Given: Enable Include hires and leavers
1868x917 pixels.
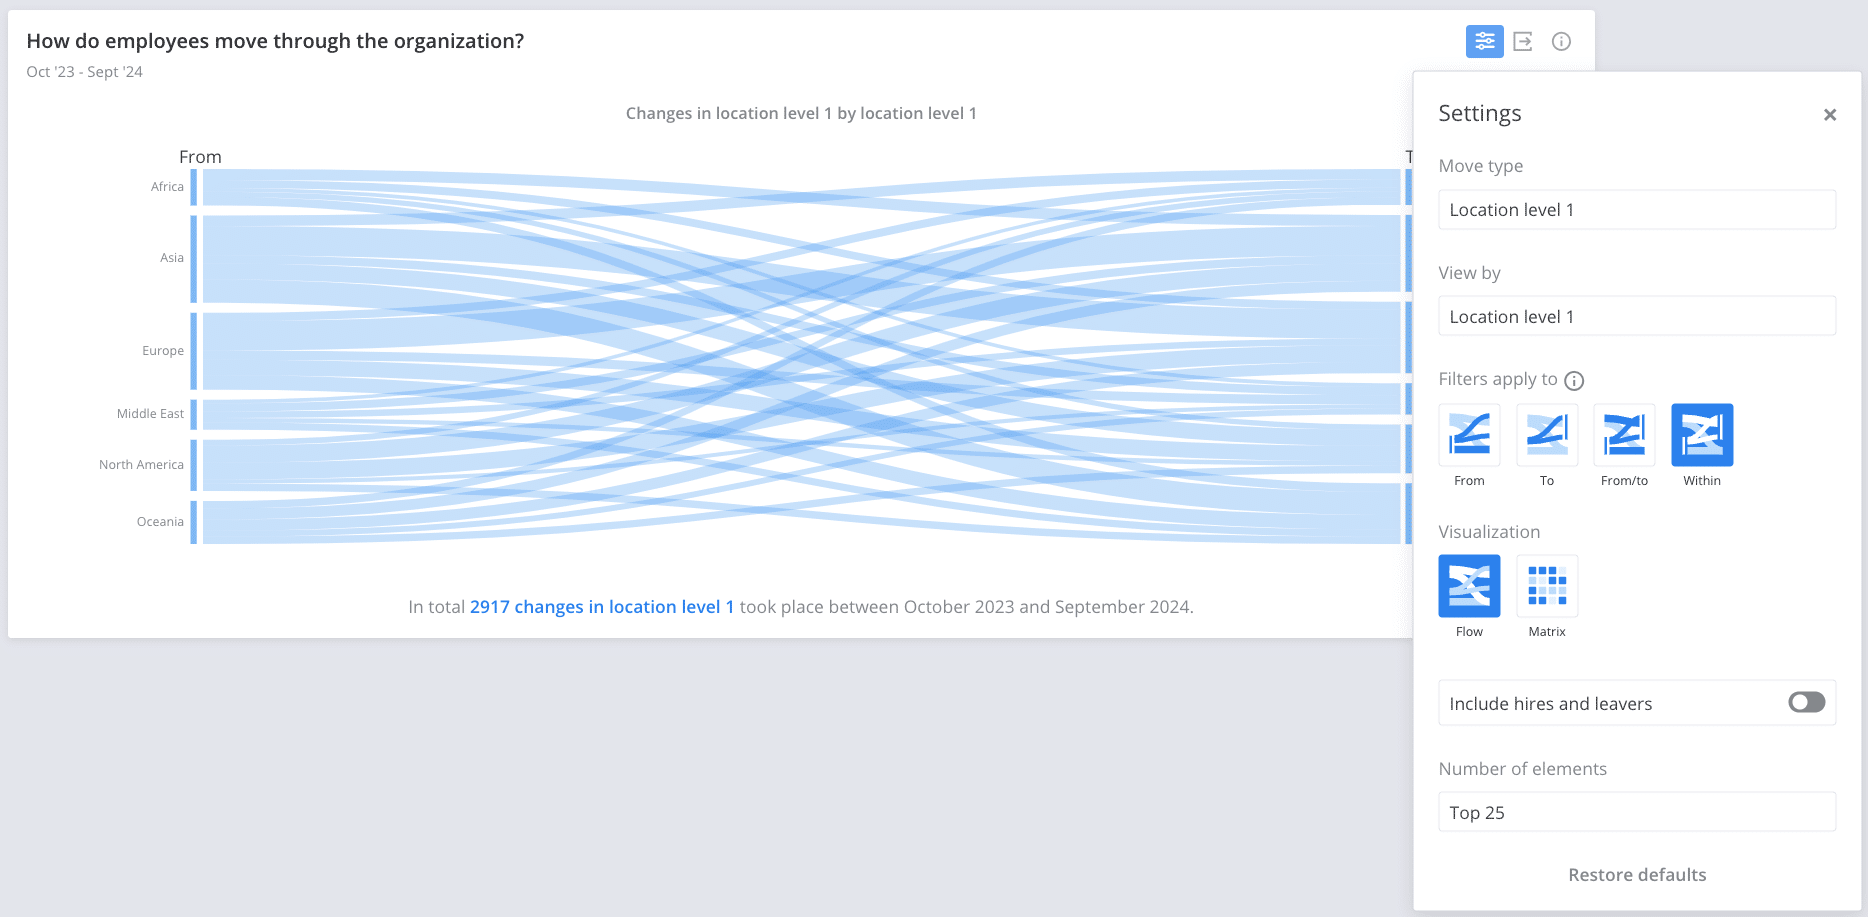Looking at the screenshot, I should pyautogui.click(x=1805, y=702).
